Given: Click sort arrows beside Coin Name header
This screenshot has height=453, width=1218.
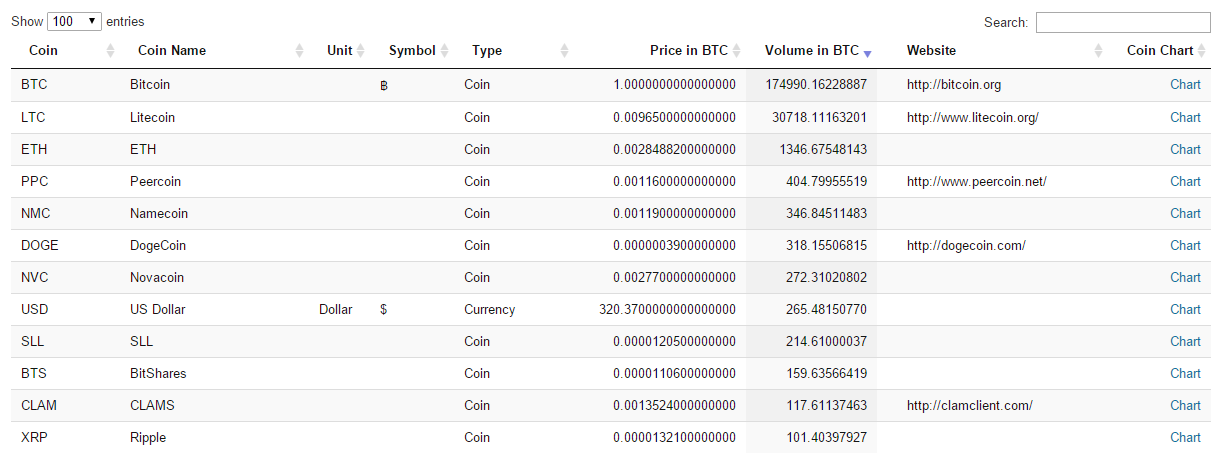Looking at the screenshot, I should [x=299, y=50].
